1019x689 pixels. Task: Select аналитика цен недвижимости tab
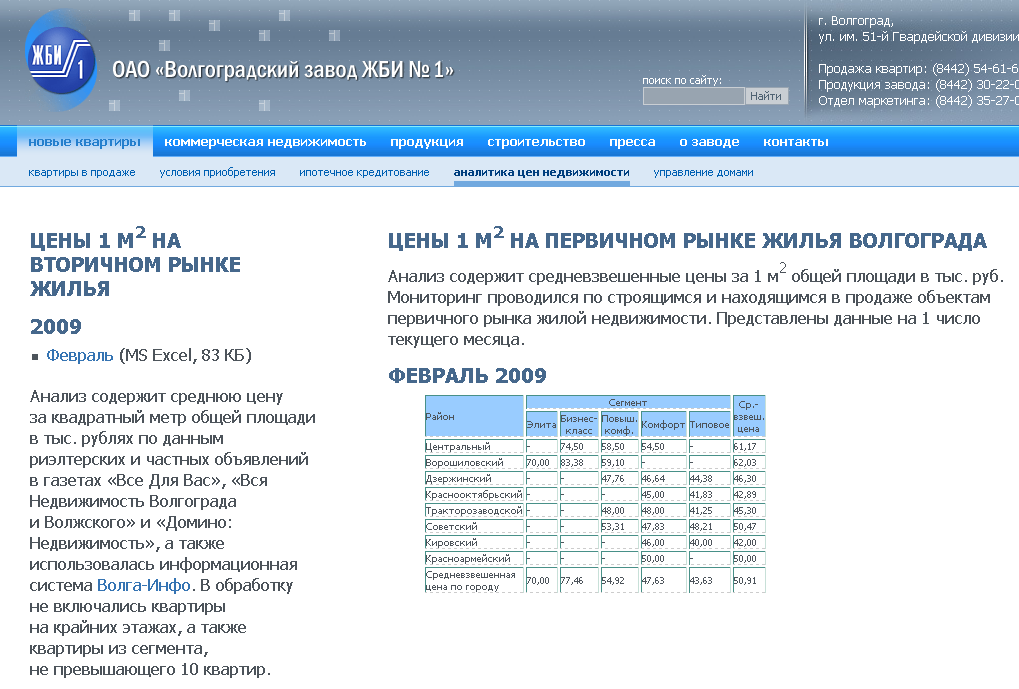[x=541, y=172]
